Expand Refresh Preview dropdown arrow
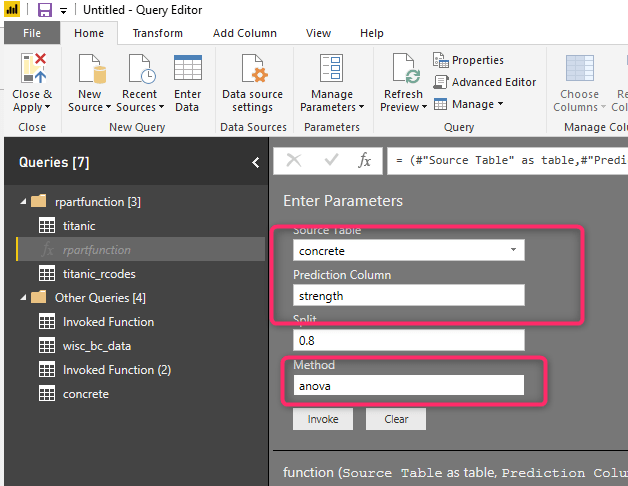This screenshot has height=486, width=628. coord(425,107)
